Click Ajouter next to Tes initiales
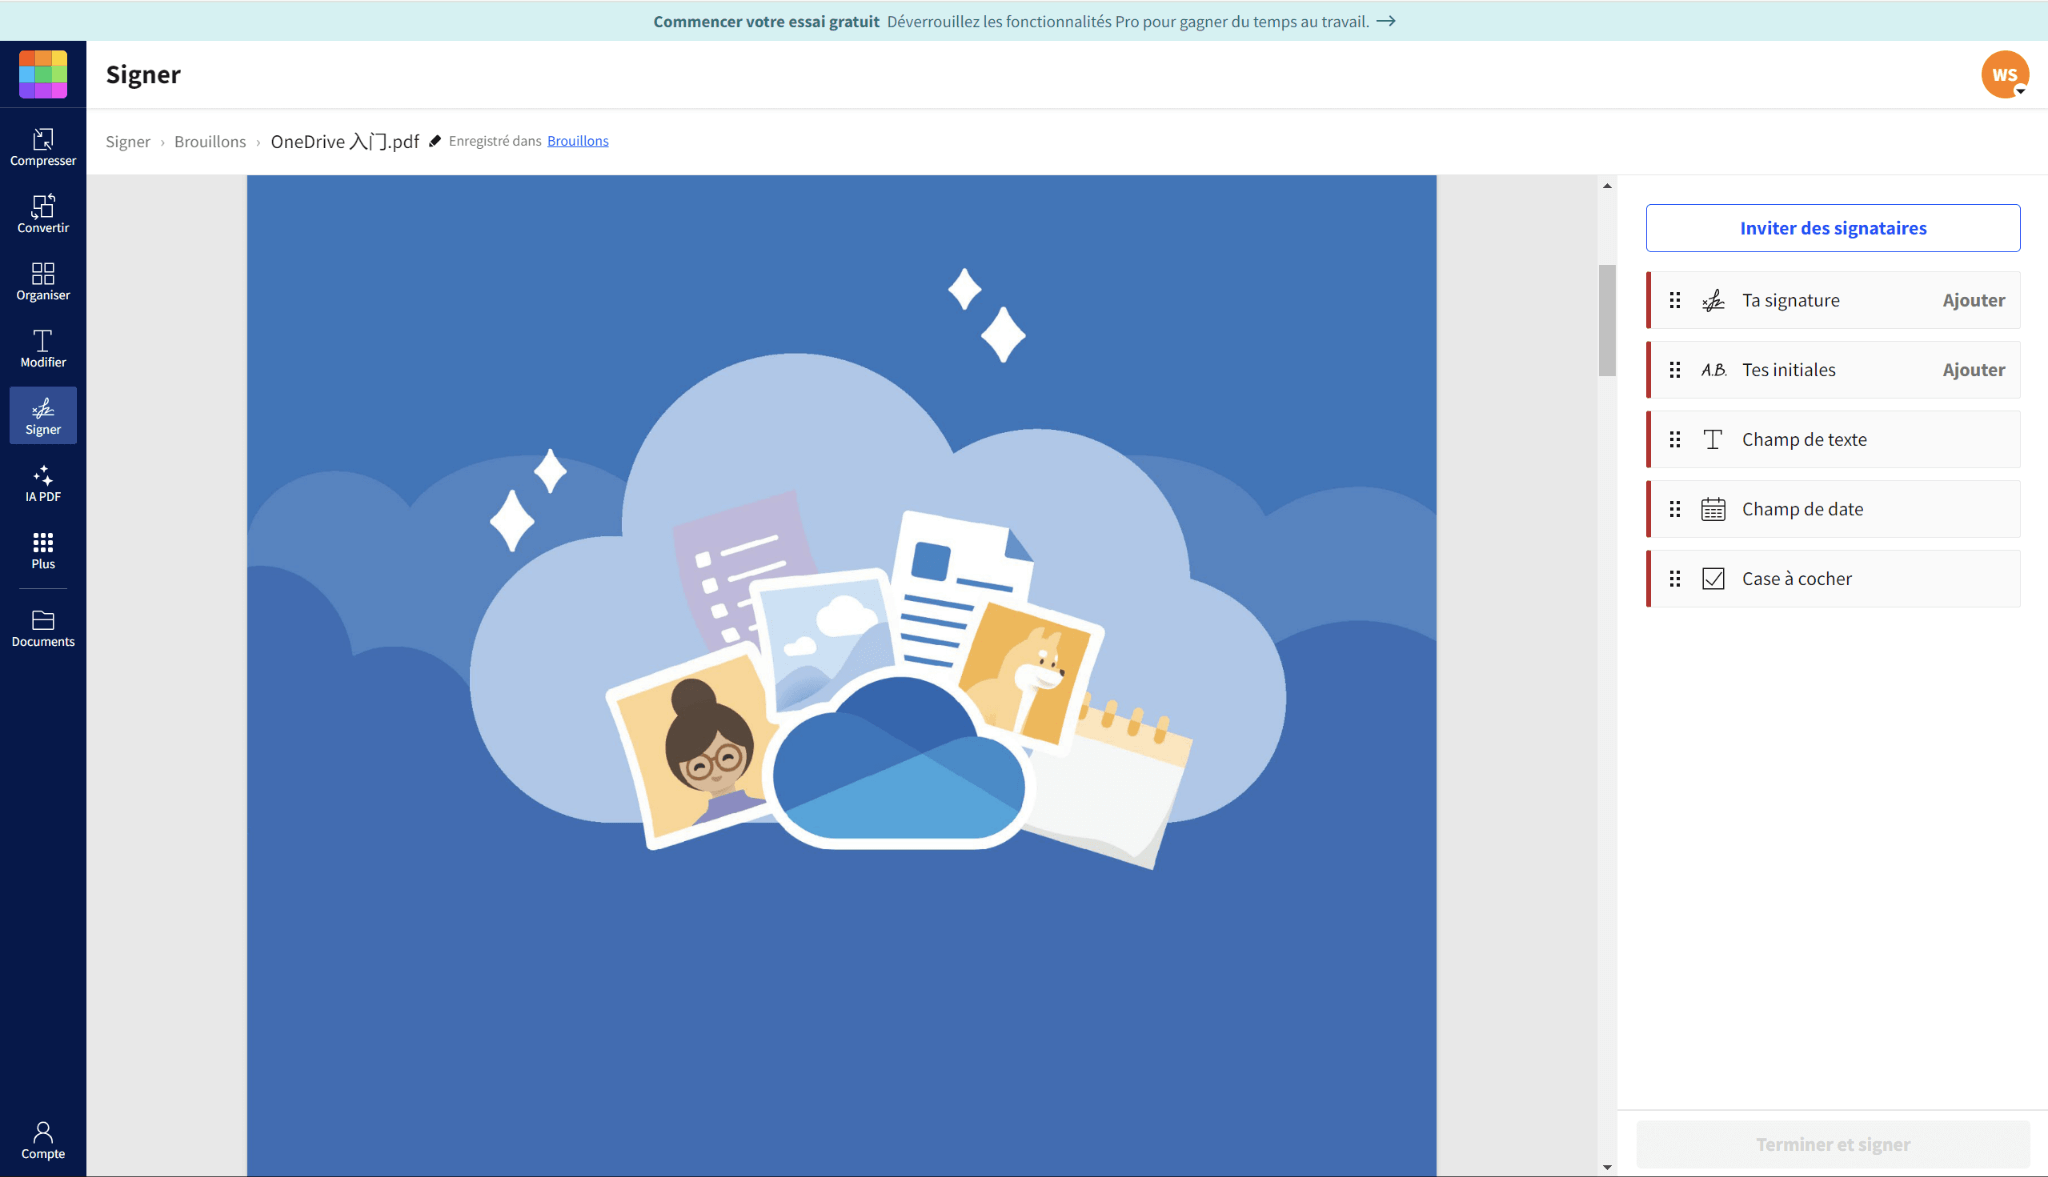2048x1177 pixels. (x=1973, y=370)
